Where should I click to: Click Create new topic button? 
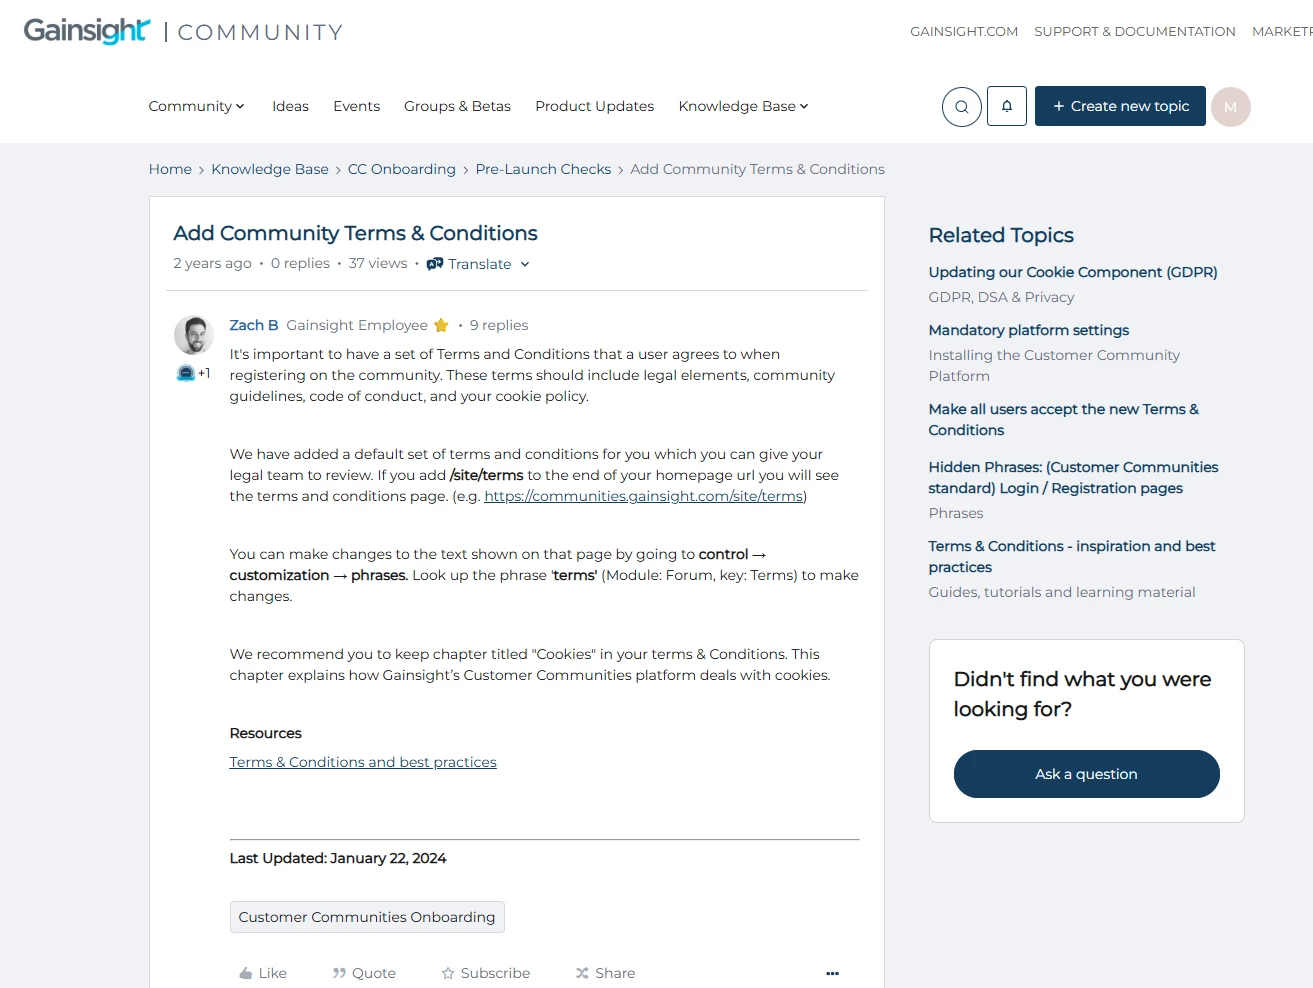[x=1120, y=106]
